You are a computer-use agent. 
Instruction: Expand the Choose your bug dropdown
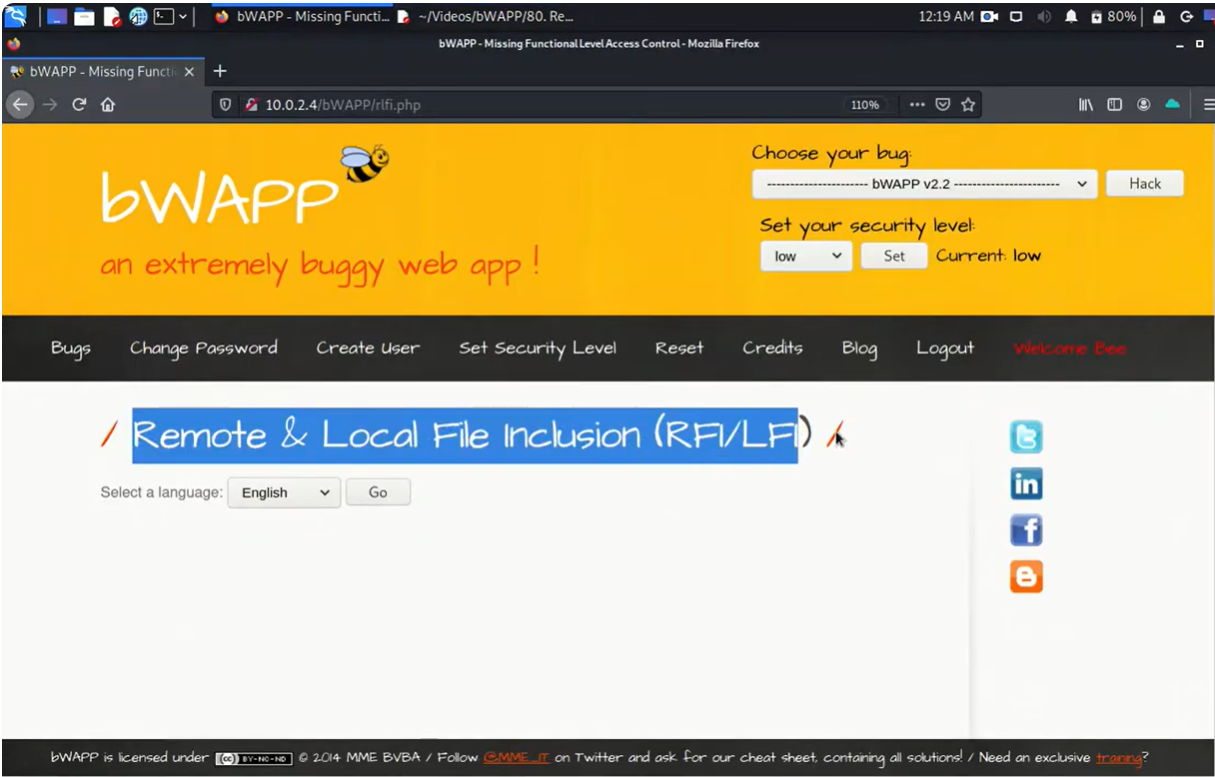pos(924,184)
